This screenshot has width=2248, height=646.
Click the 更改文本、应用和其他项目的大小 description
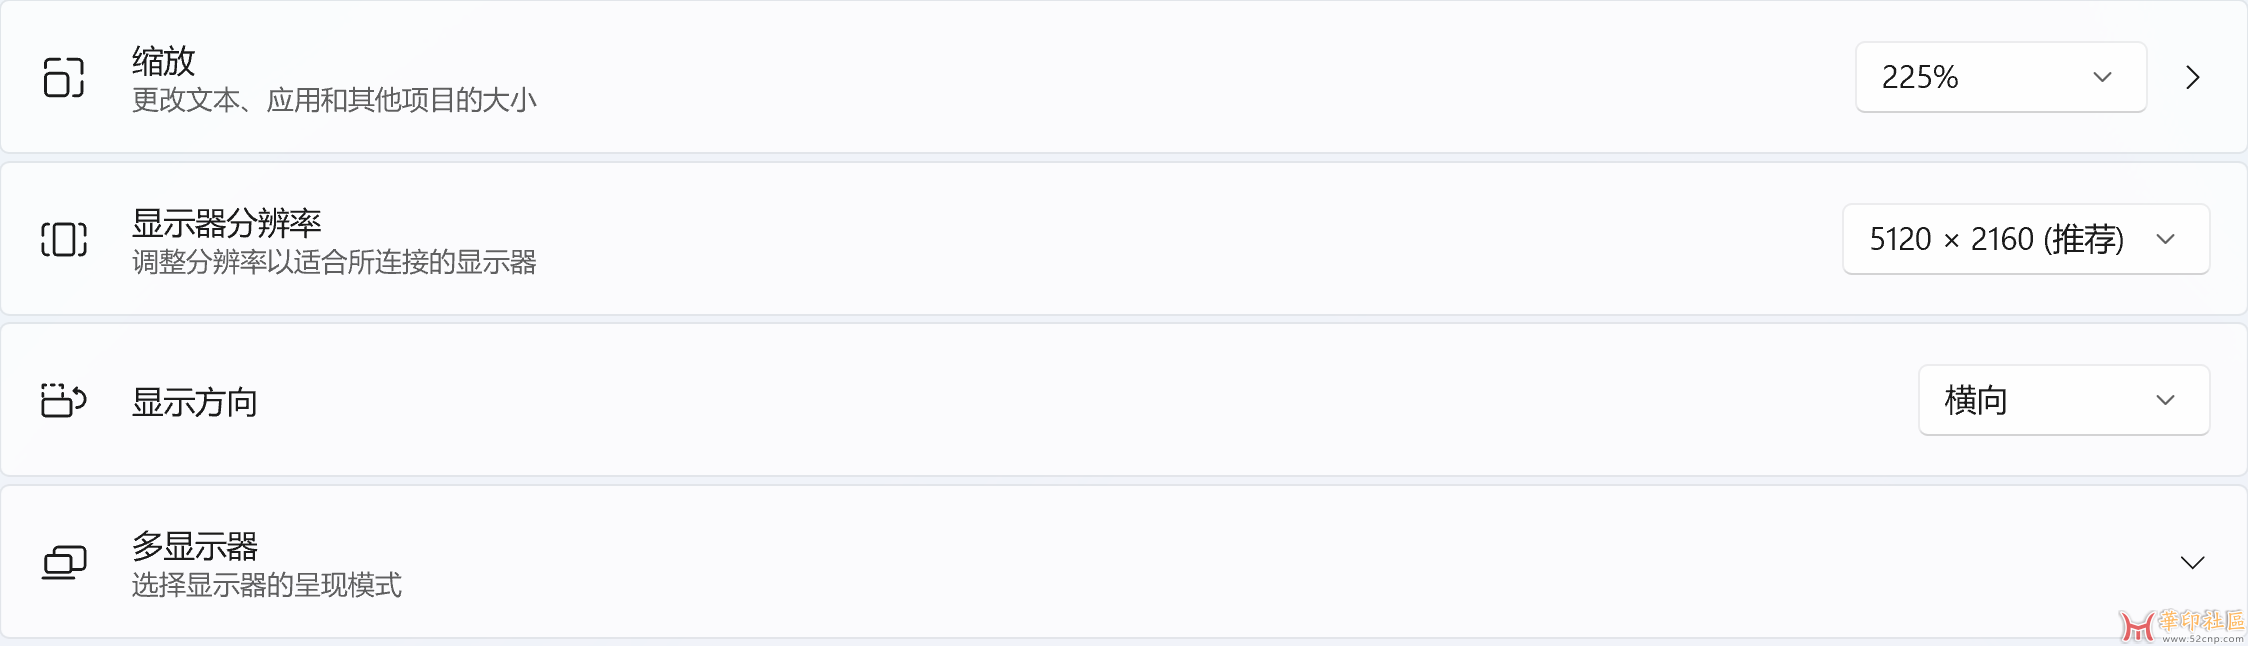pyautogui.click(x=334, y=100)
